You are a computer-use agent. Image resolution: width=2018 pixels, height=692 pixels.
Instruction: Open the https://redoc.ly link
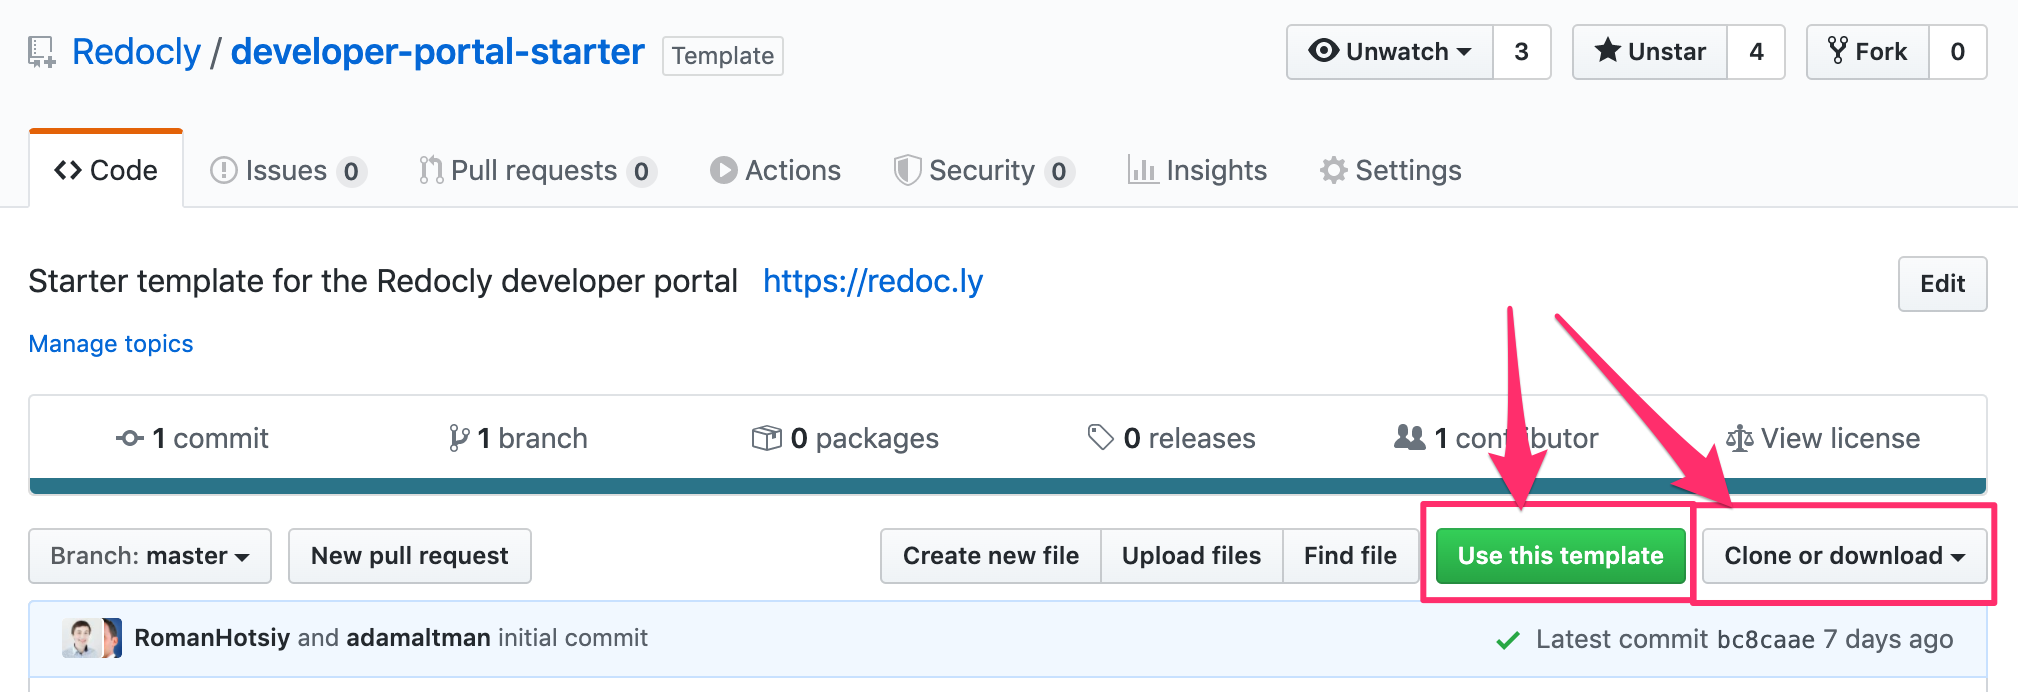point(873,282)
